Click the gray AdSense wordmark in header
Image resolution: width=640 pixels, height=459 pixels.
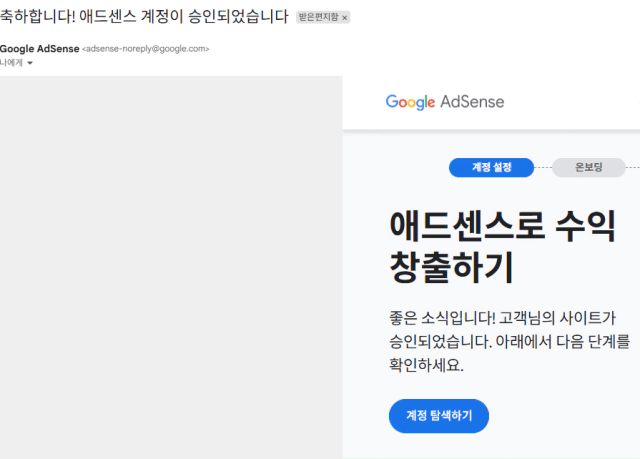(472, 102)
